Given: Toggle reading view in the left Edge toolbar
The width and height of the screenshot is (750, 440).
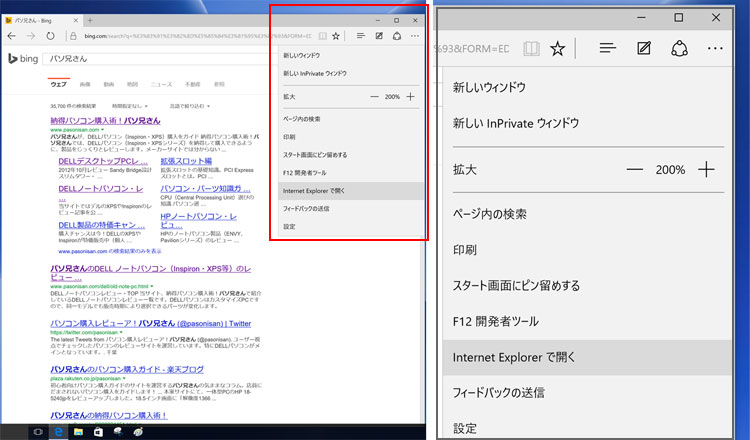Looking at the screenshot, I should (x=323, y=36).
